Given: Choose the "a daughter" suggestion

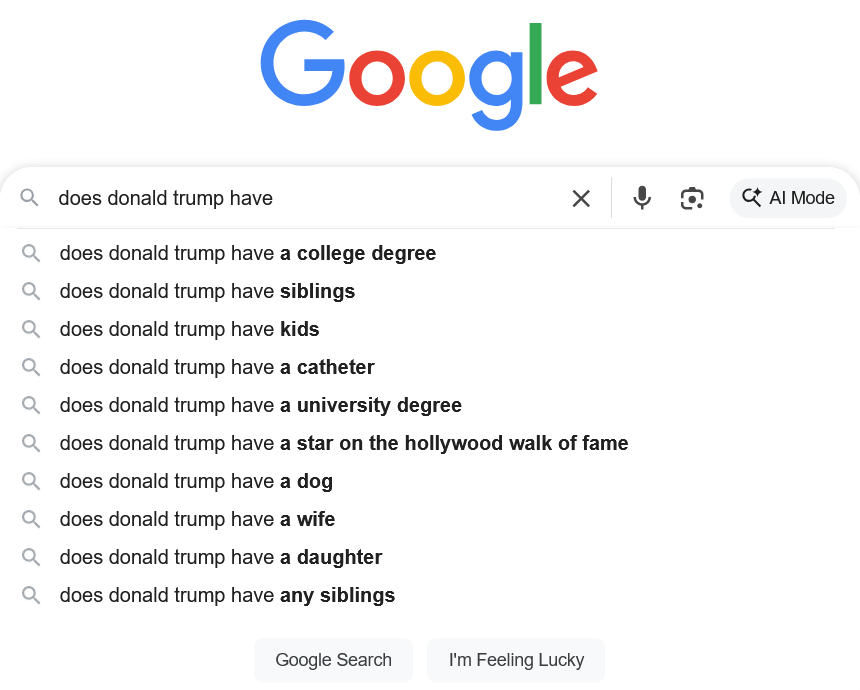Looking at the screenshot, I should point(220,557).
